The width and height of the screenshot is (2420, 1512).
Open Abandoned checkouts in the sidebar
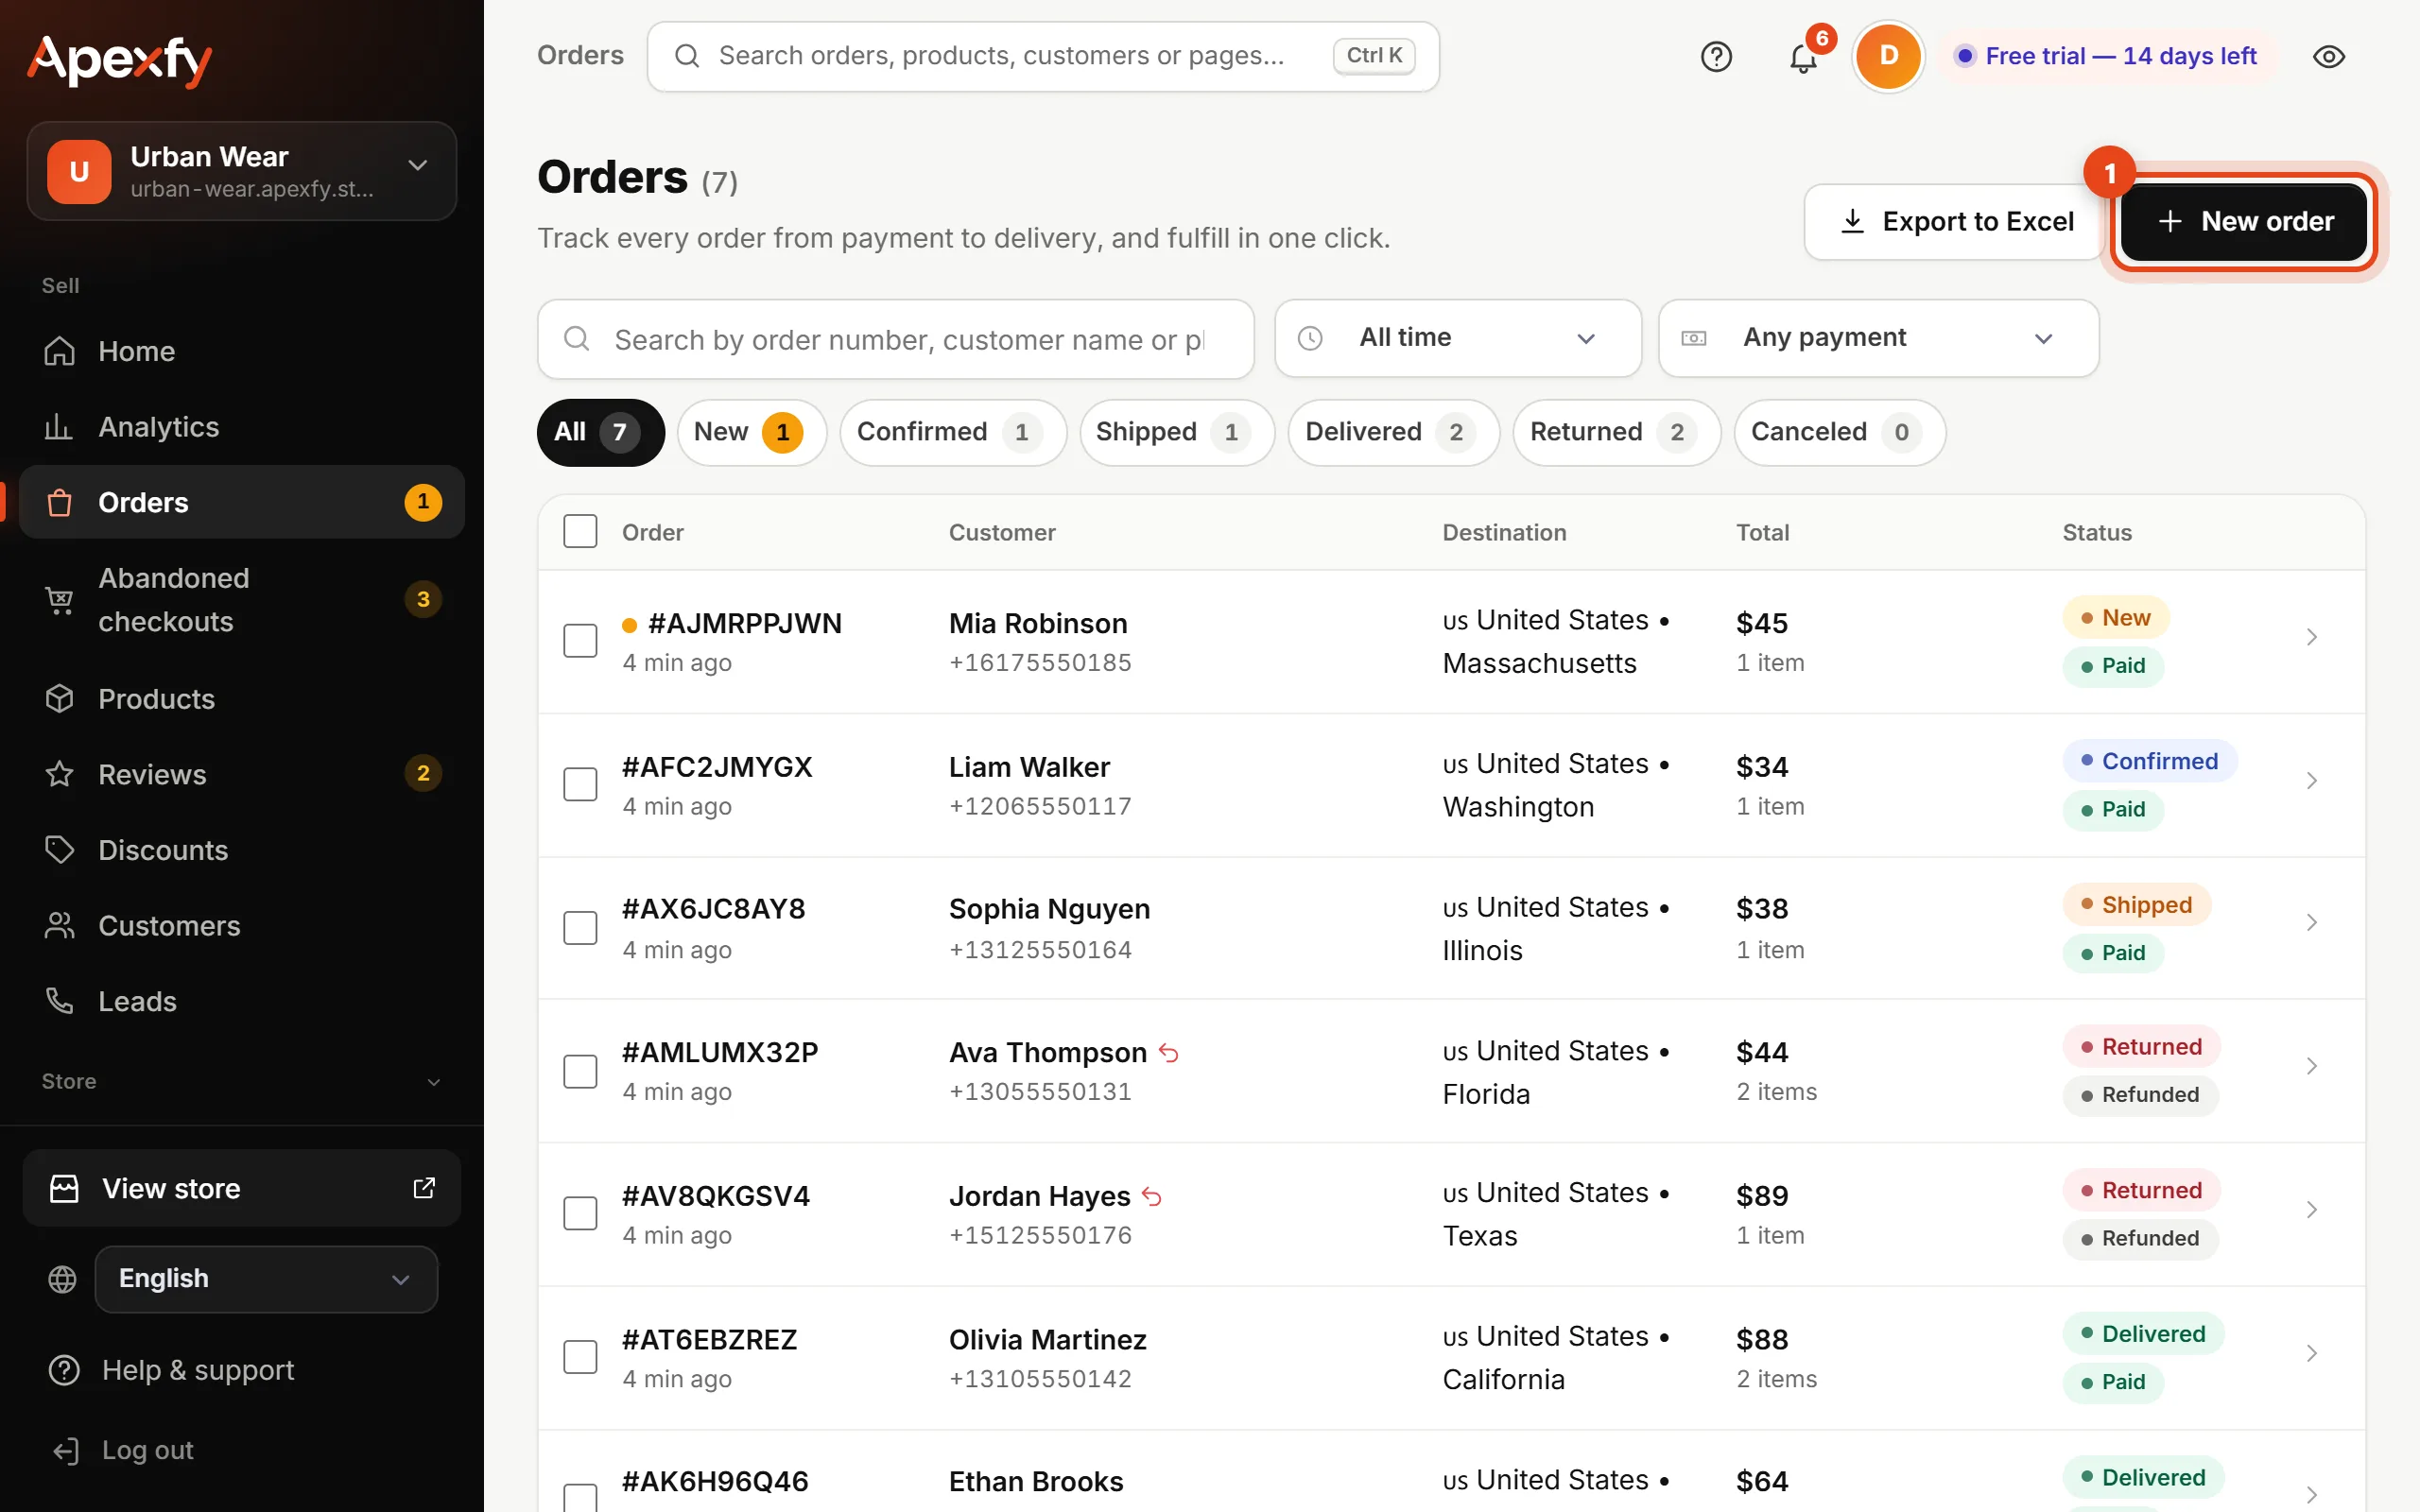[x=242, y=600]
